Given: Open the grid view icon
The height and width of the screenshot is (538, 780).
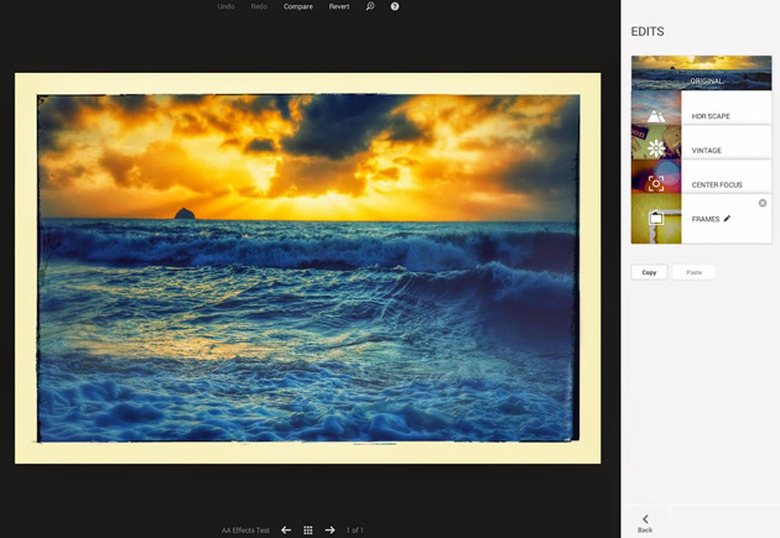Looking at the screenshot, I should (x=308, y=530).
